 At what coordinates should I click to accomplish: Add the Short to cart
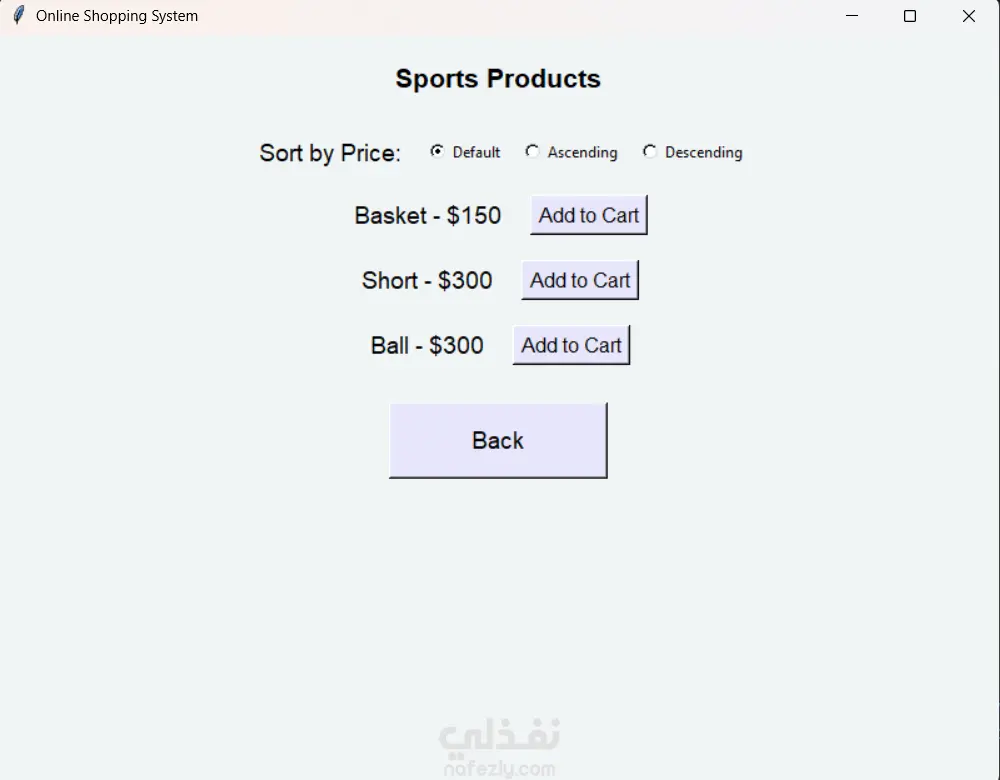[x=579, y=280]
